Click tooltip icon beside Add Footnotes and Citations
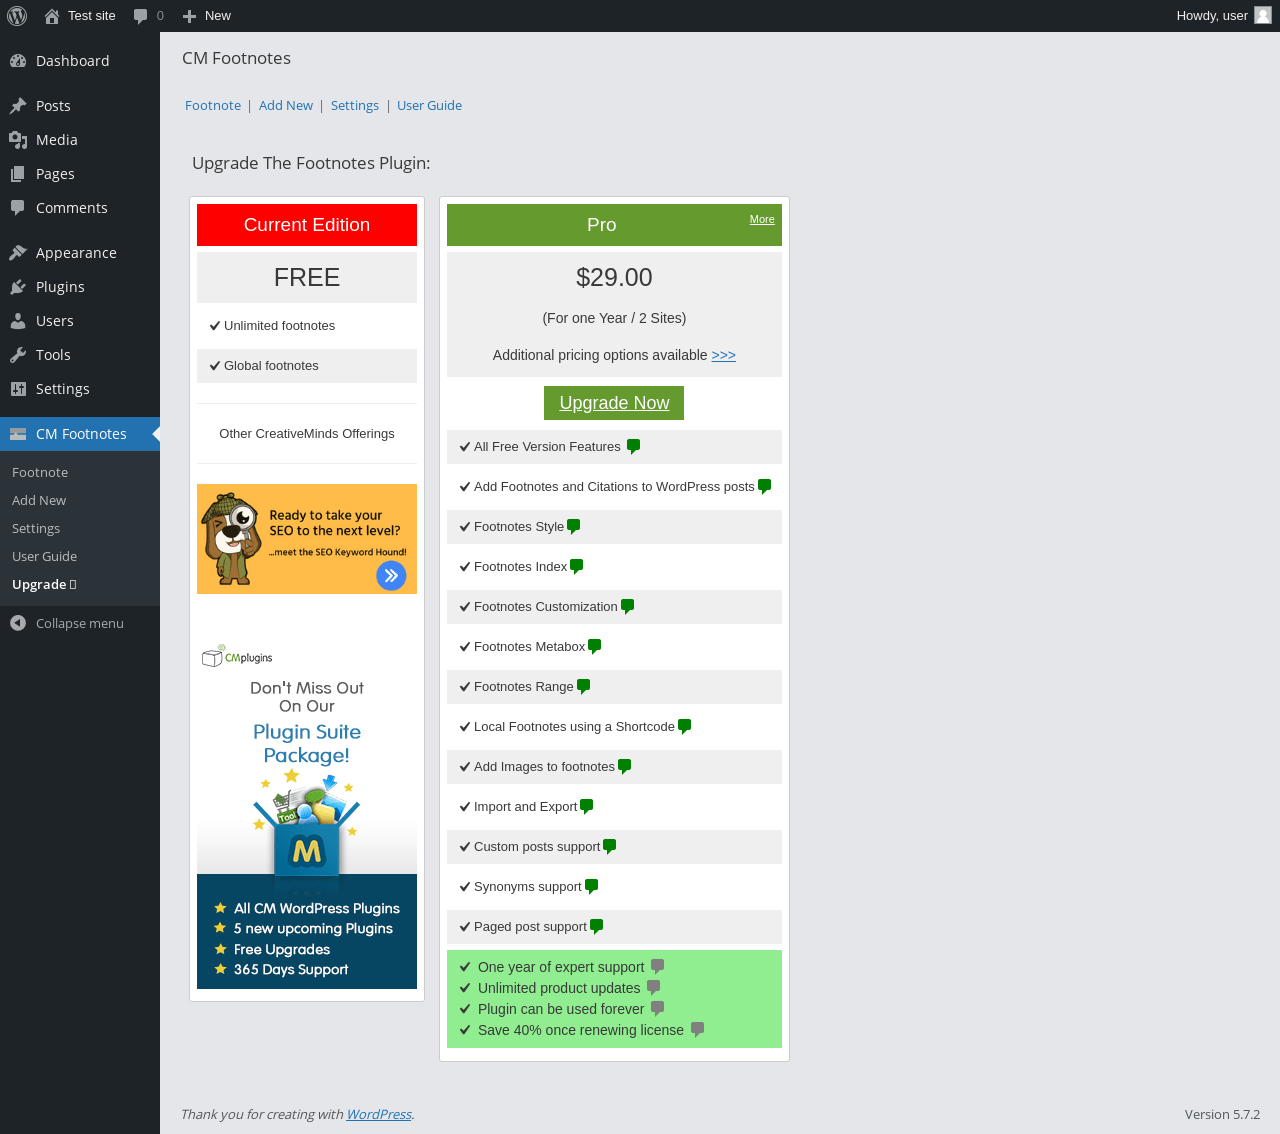The height and width of the screenshot is (1134, 1280). click(765, 487)
